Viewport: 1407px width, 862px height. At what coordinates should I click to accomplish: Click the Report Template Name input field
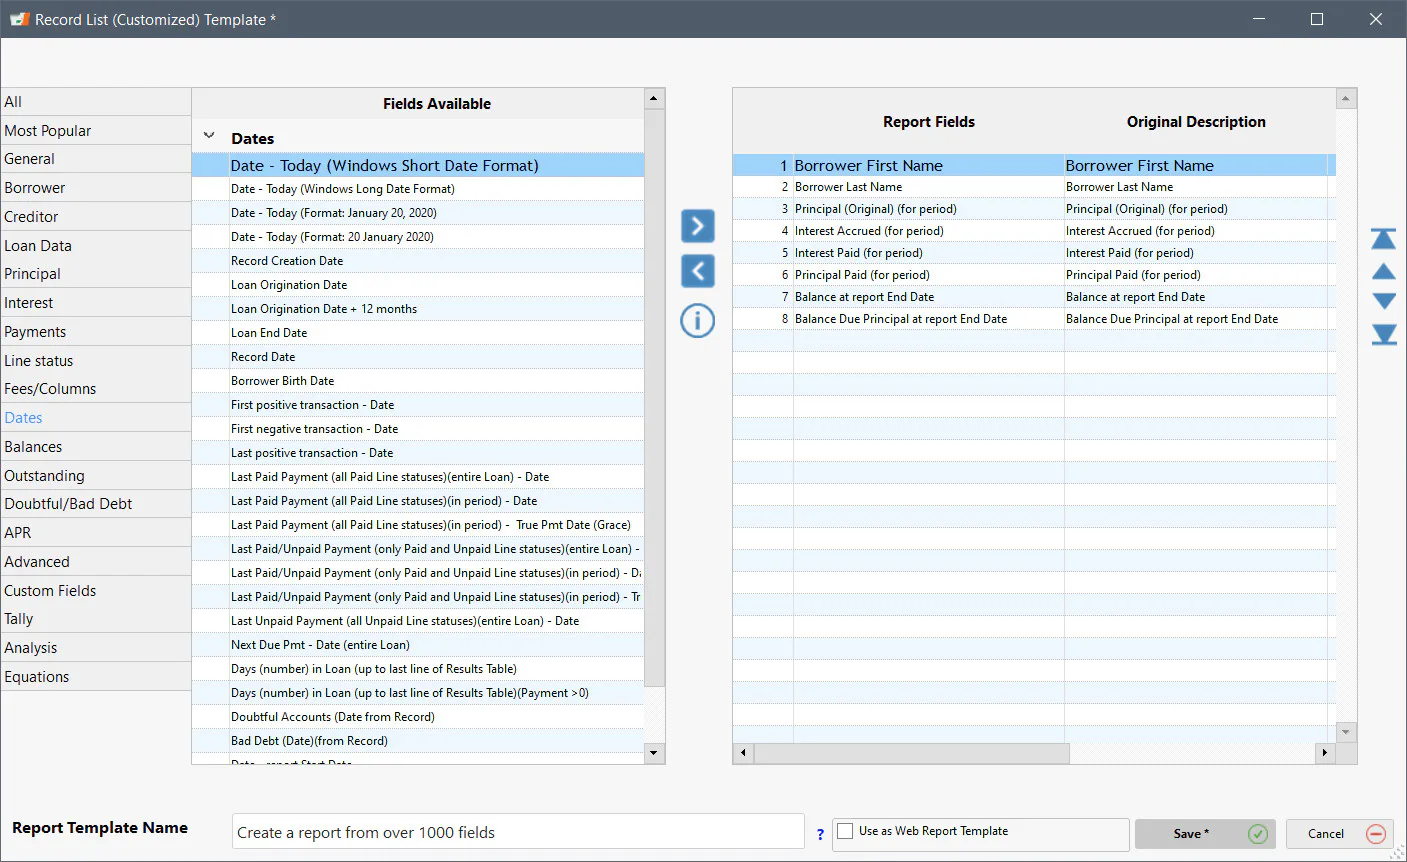[518, 832]
